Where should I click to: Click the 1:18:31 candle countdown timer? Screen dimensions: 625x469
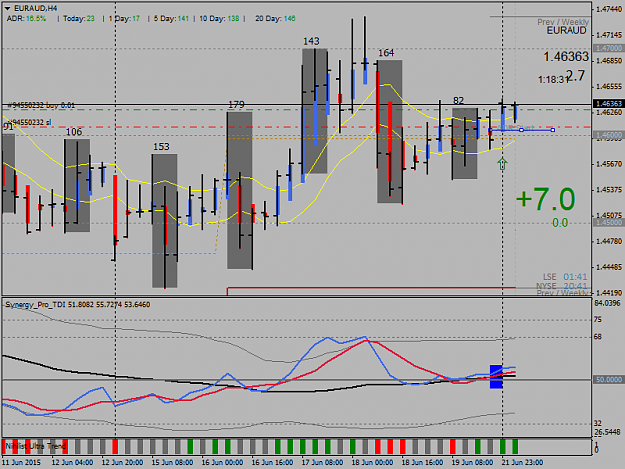click(x=552, y=80)
